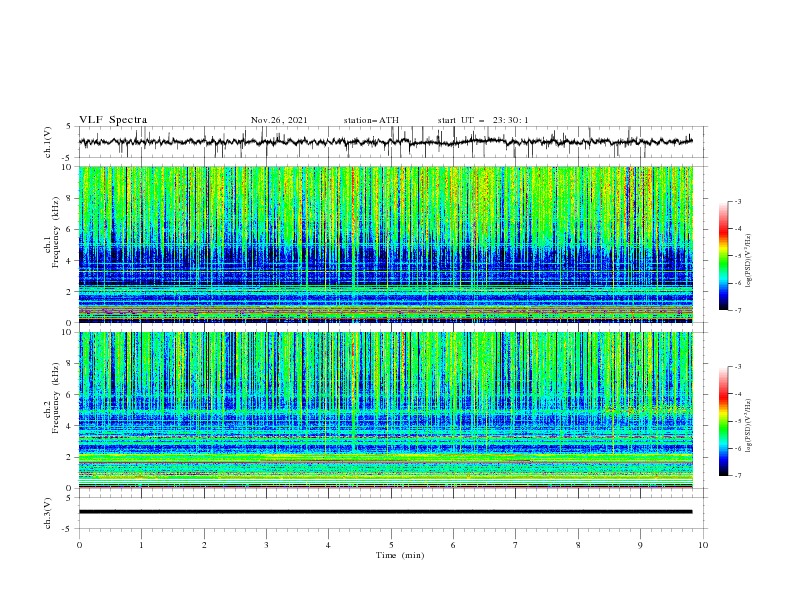Click the "station=ATH" label
Screen dimensions: 792x612
[x=371, y=120]
